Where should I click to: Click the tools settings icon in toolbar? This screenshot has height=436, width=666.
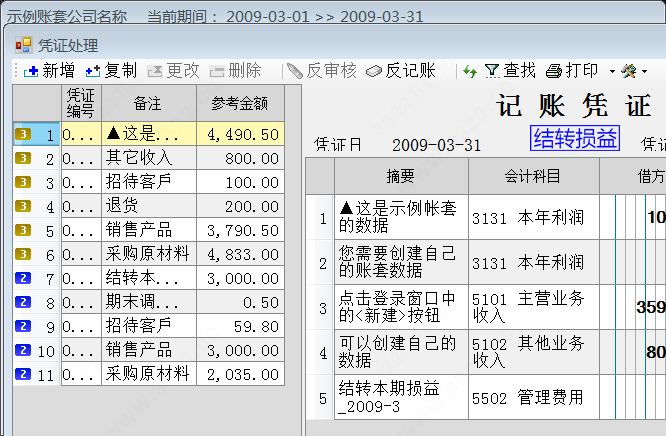click(629, 71)
